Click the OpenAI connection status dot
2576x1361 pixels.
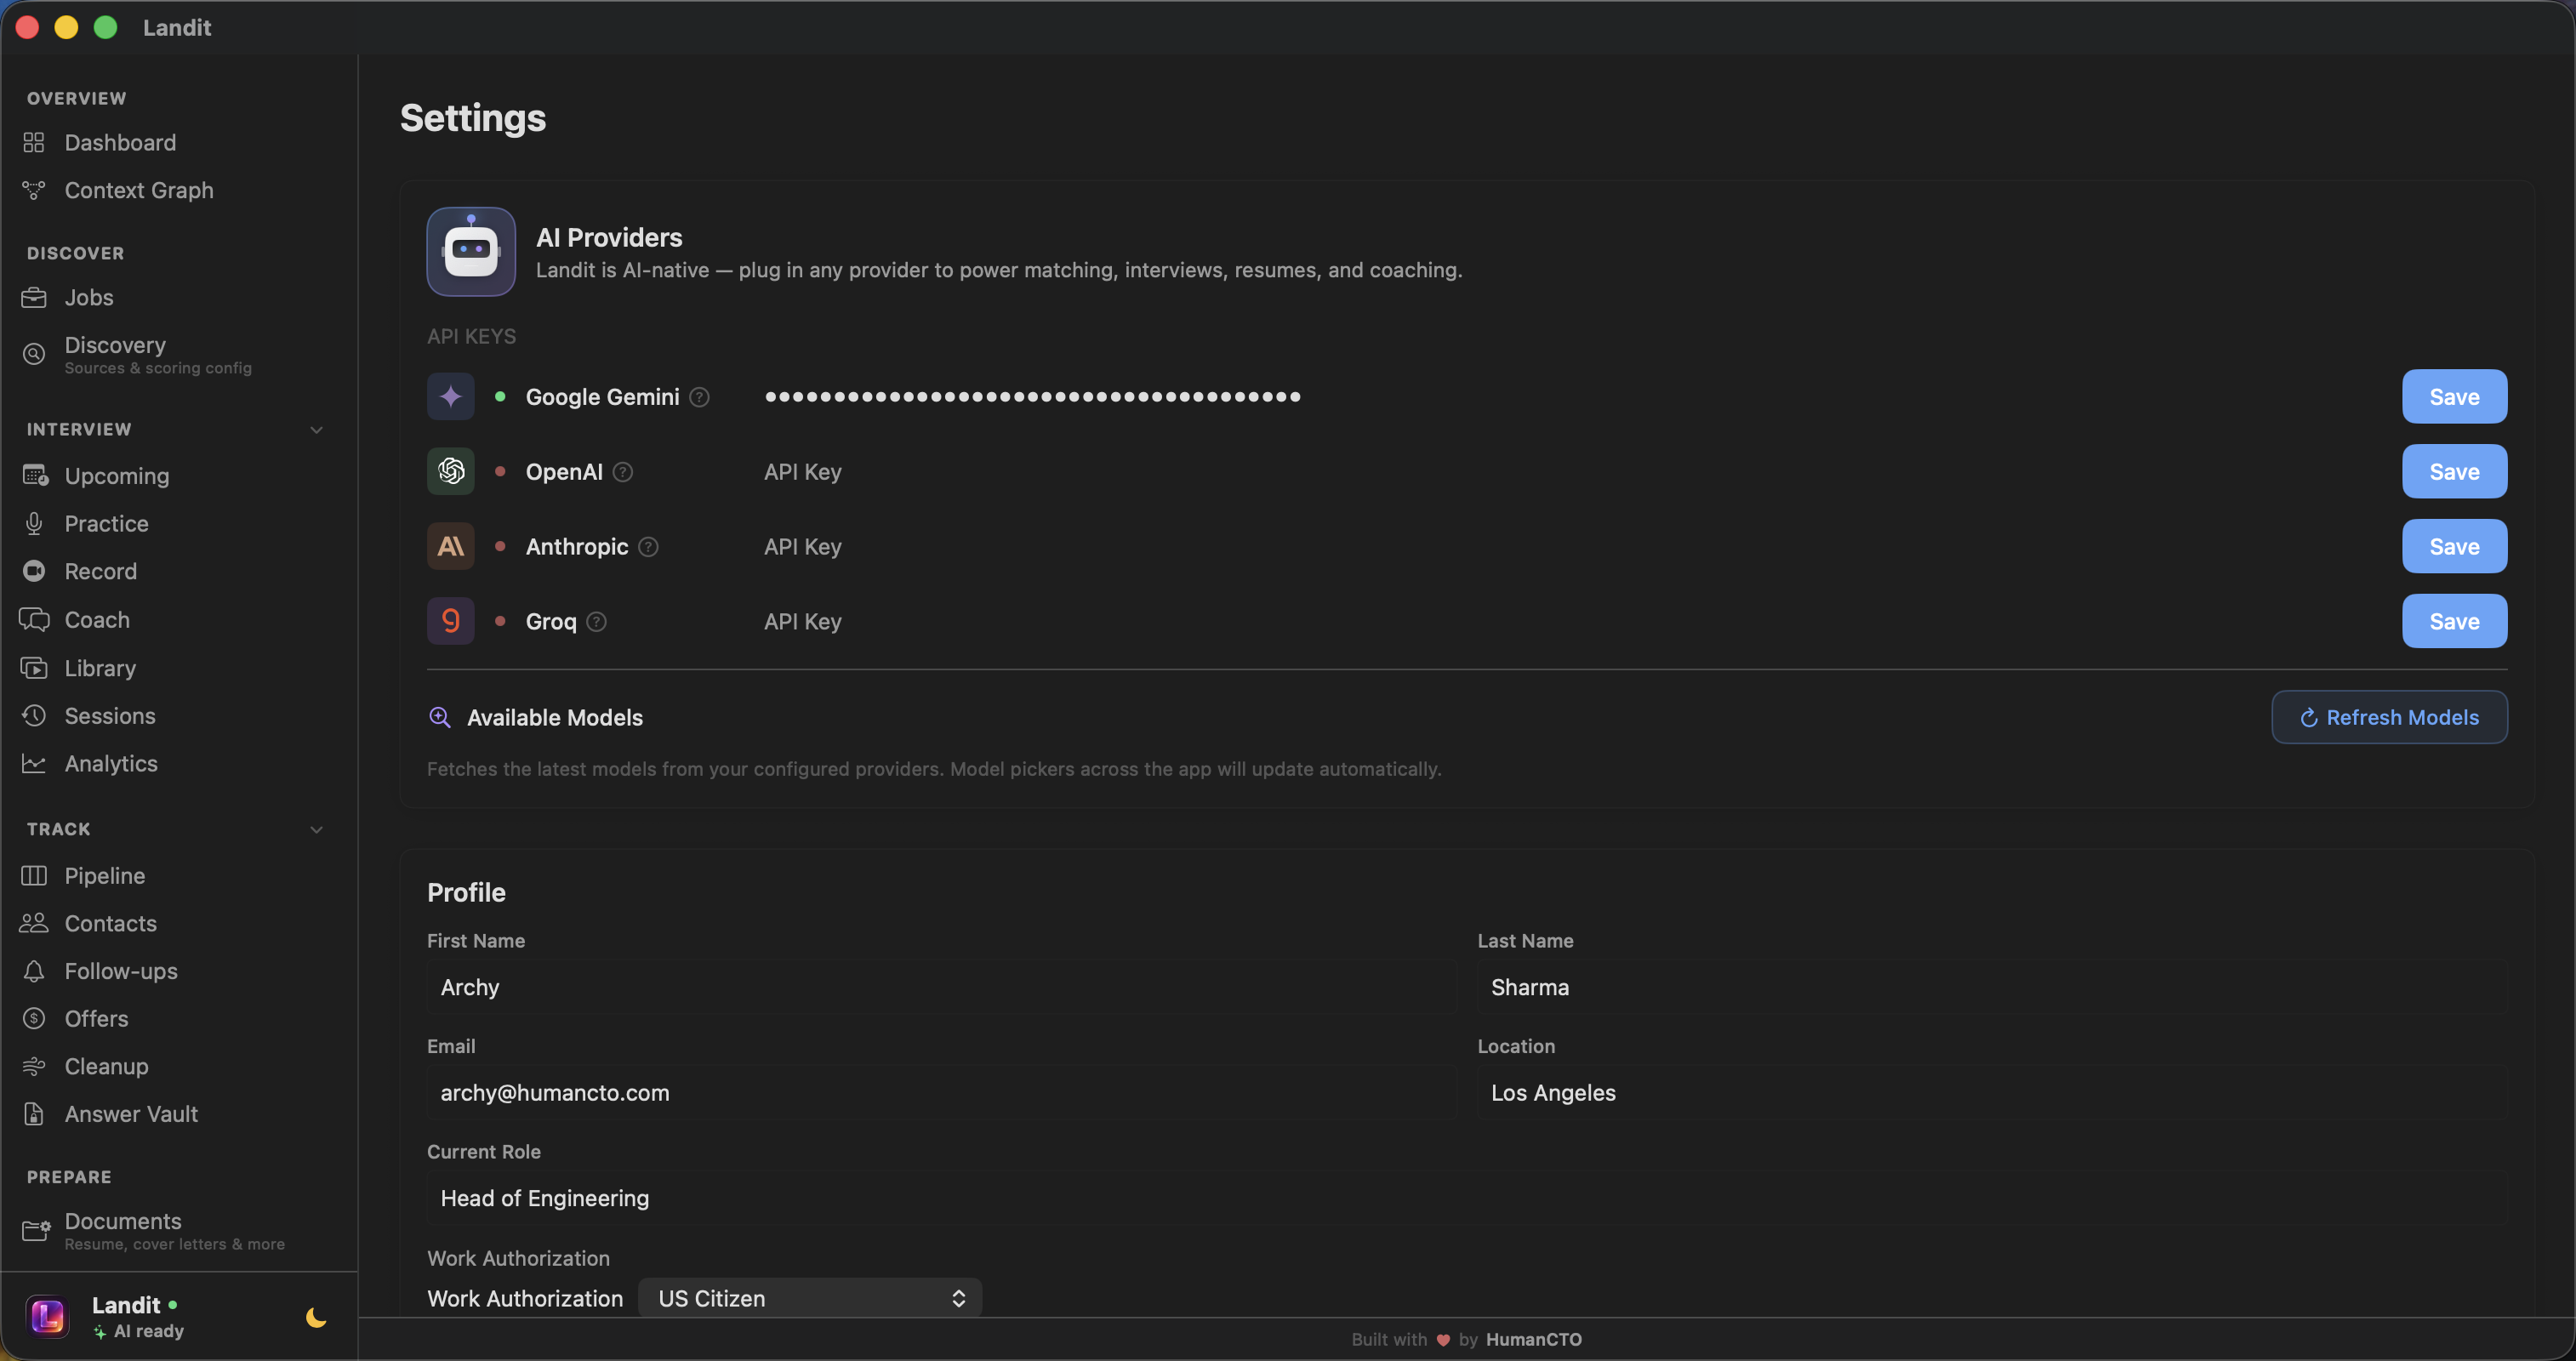pyautogui.click(x=500, y=471)
